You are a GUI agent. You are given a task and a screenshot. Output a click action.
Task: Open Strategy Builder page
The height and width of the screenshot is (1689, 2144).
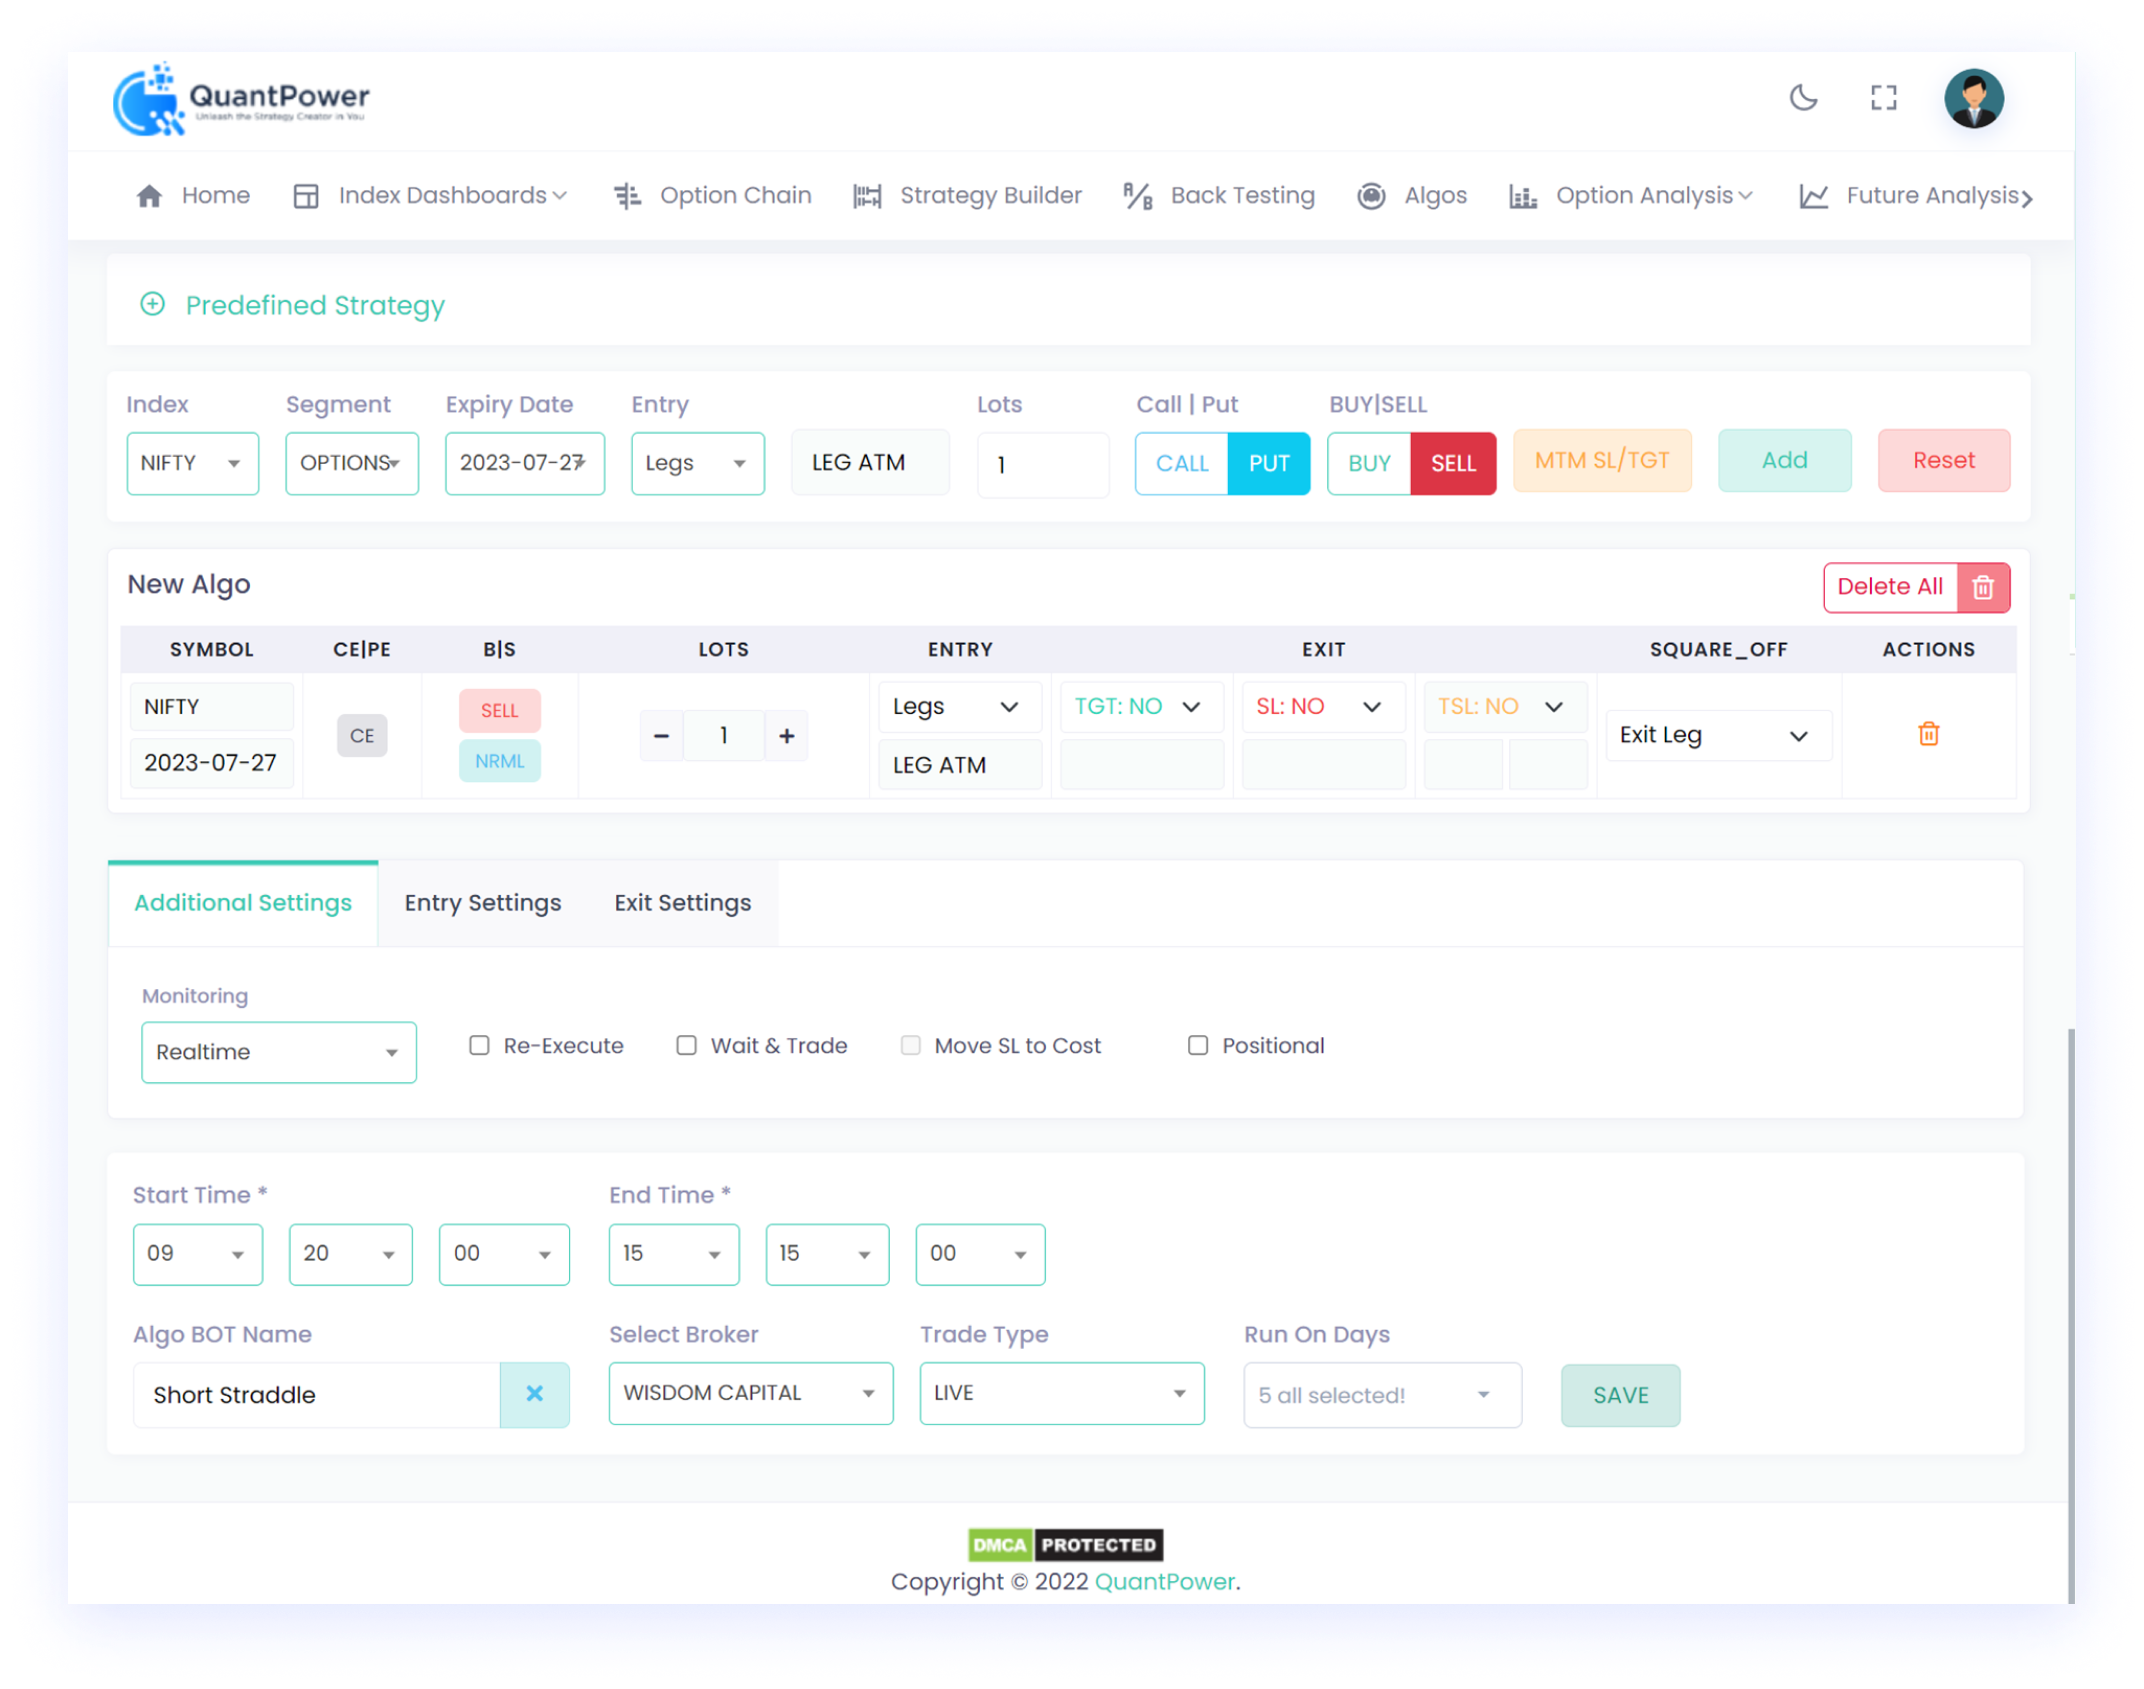click(x=967, y=195)
